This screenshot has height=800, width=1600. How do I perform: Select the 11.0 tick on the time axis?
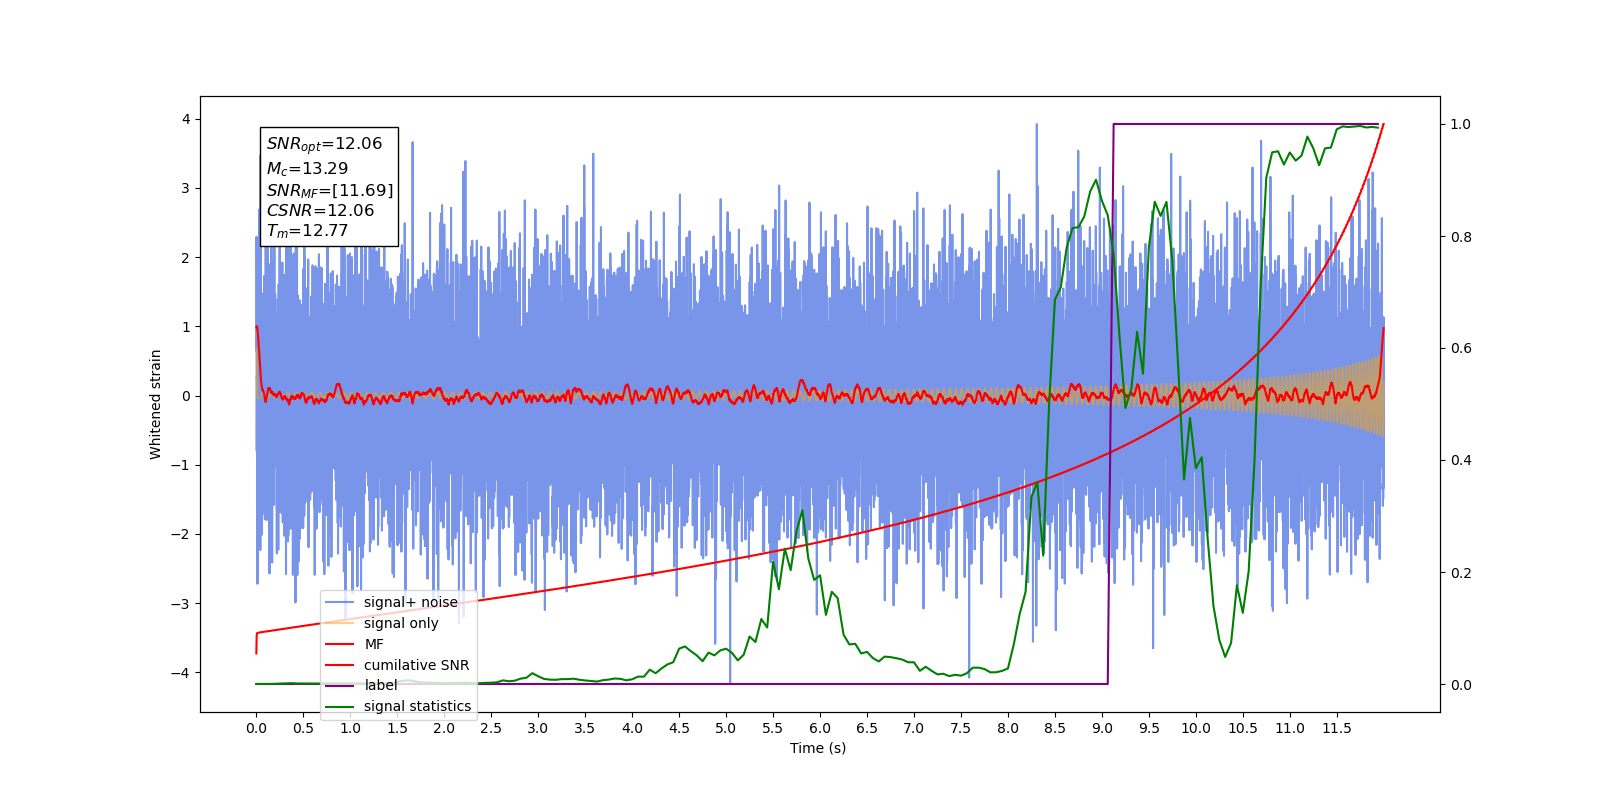click(1290, 728)
